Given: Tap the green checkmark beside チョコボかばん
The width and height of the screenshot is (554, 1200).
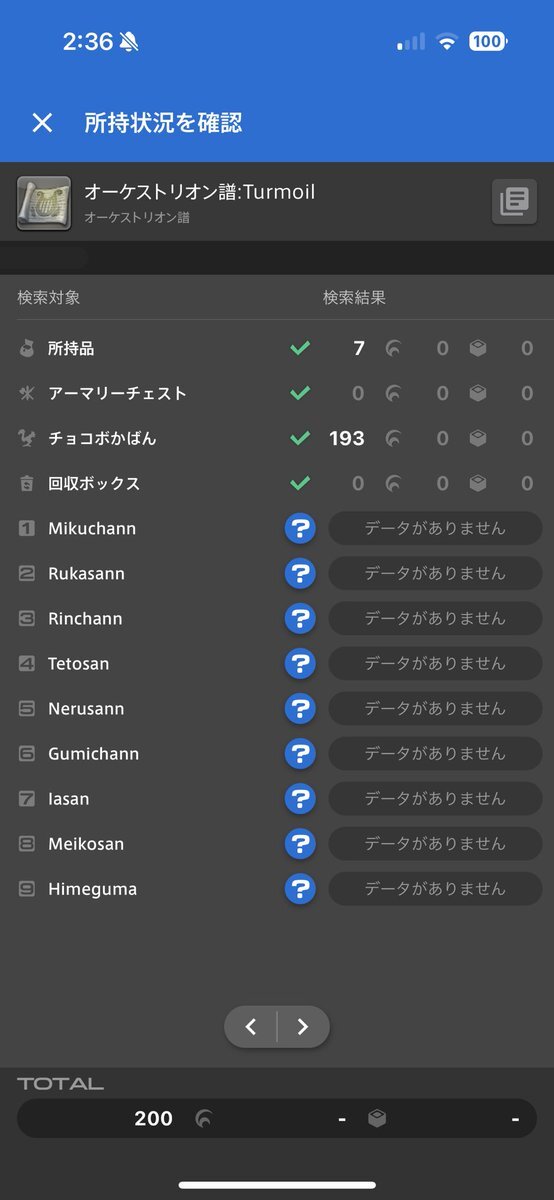Looking at the screenshot, I should 300,438.
